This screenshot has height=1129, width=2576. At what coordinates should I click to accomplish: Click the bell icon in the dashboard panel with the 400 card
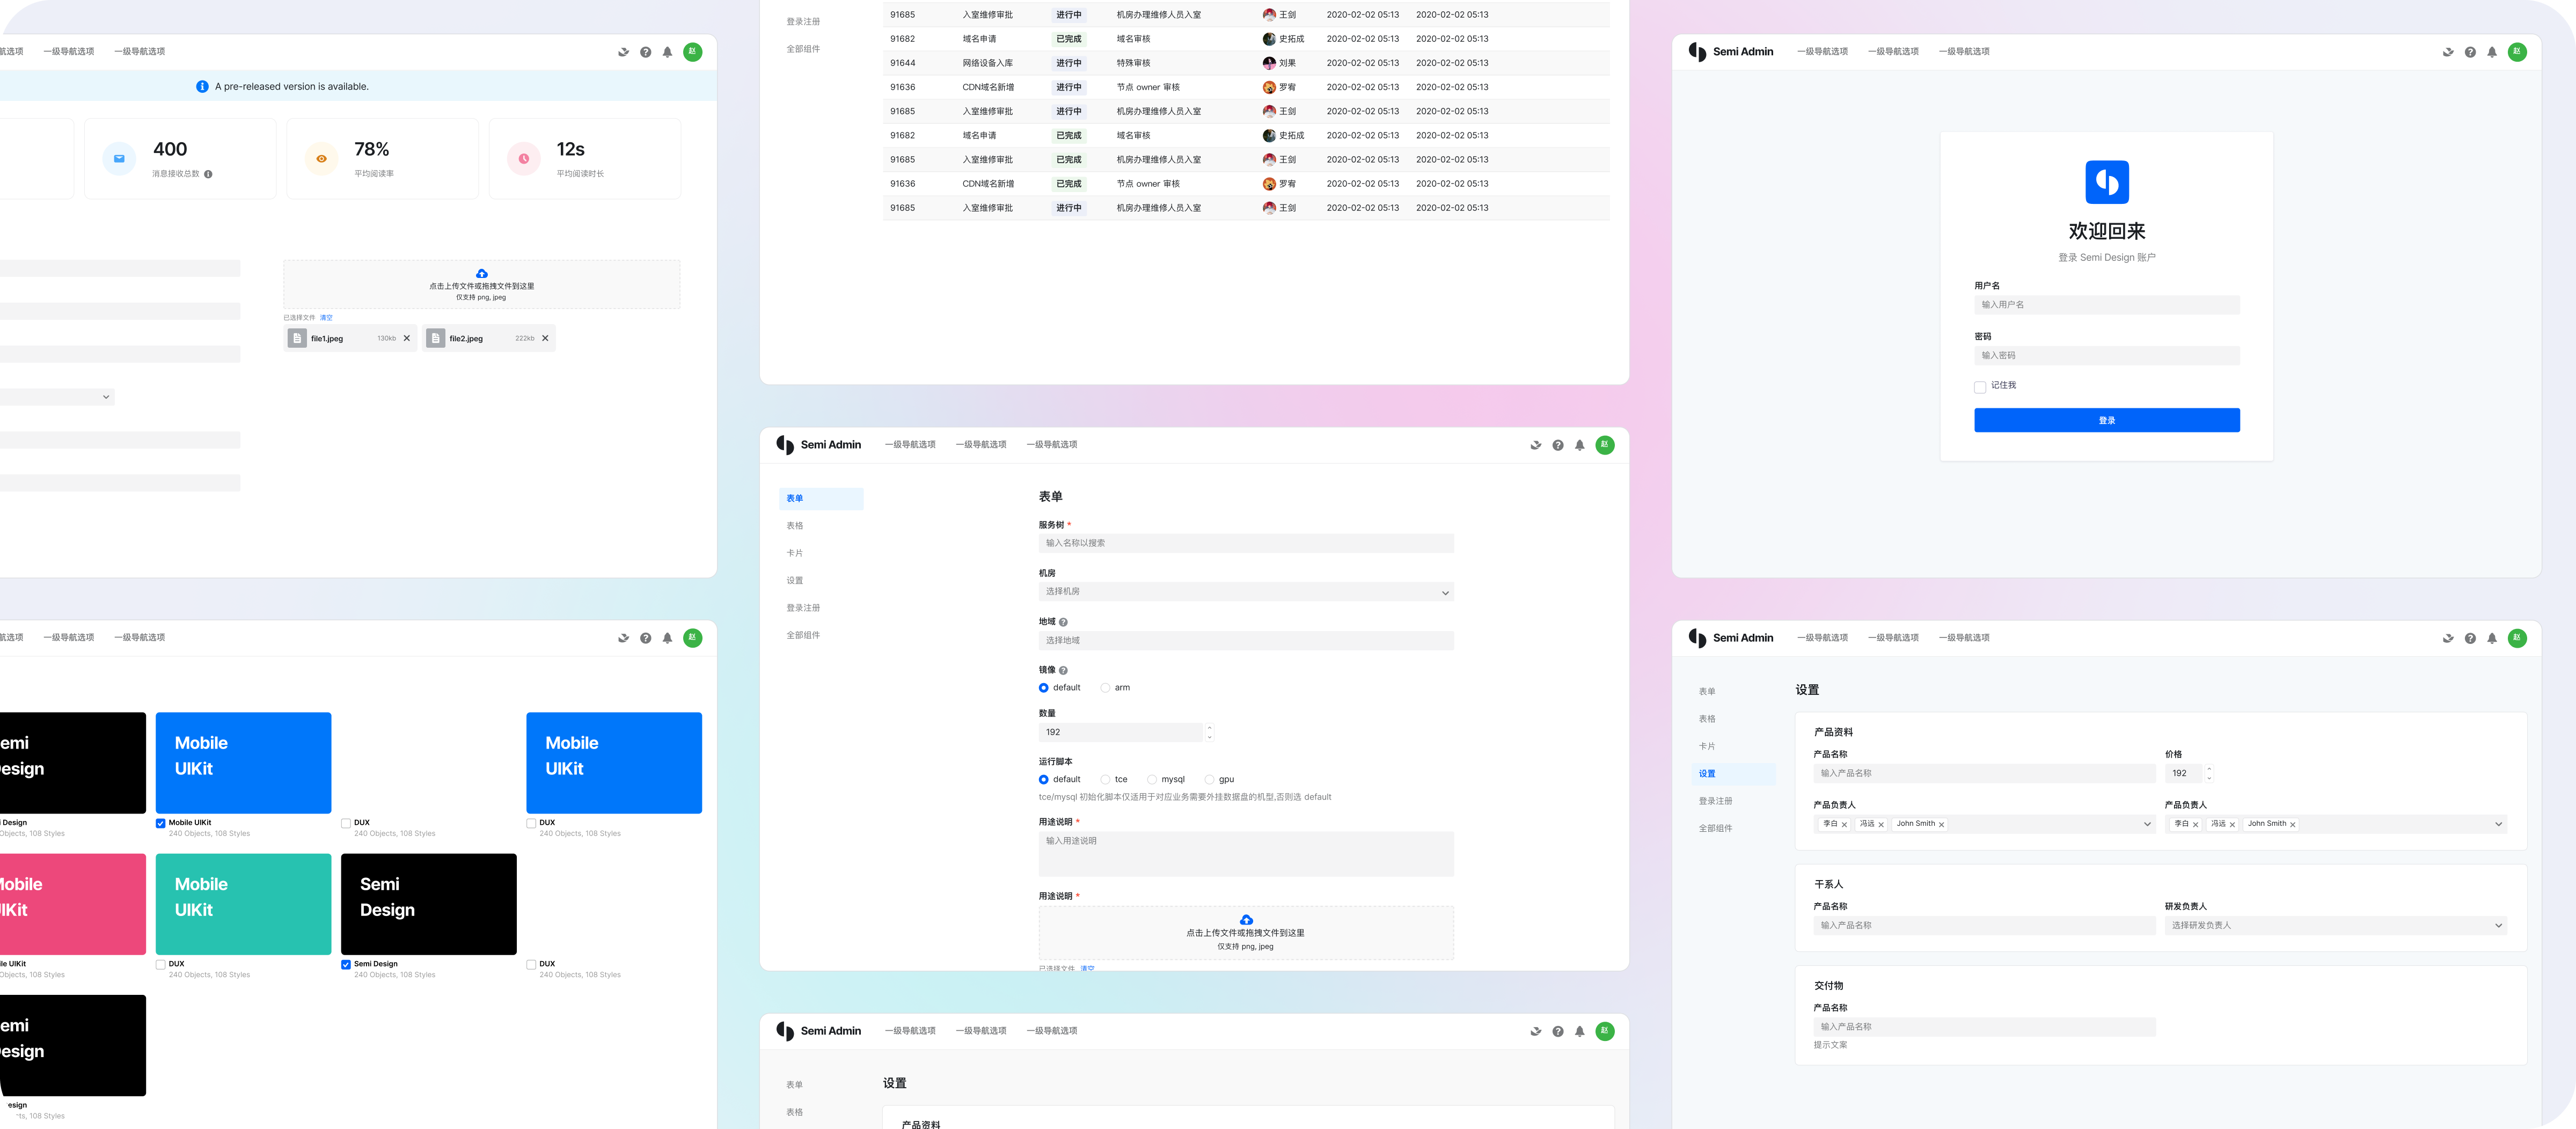(x=667, y=52)
